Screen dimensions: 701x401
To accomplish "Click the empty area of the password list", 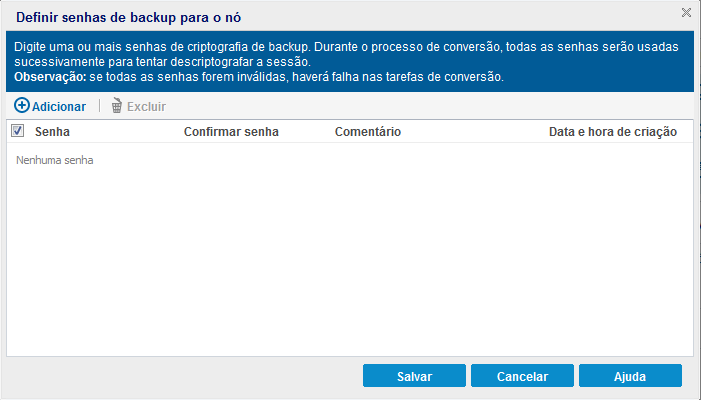I will point(350,260).
